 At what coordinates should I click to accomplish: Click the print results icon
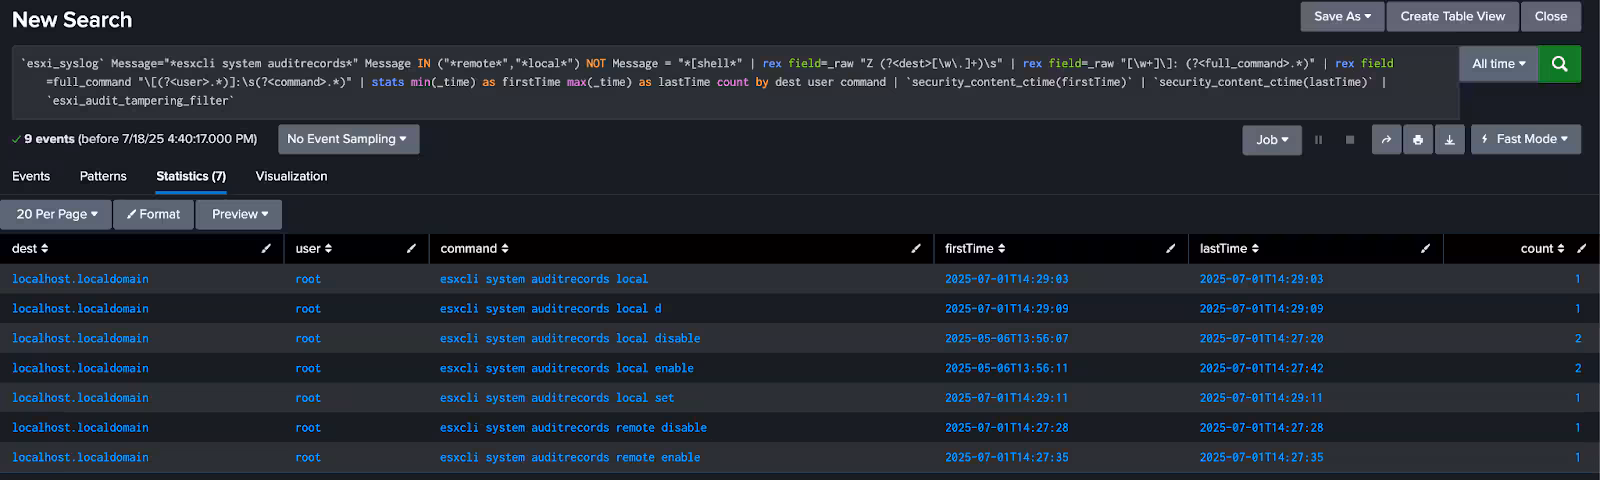point(1418,140)
